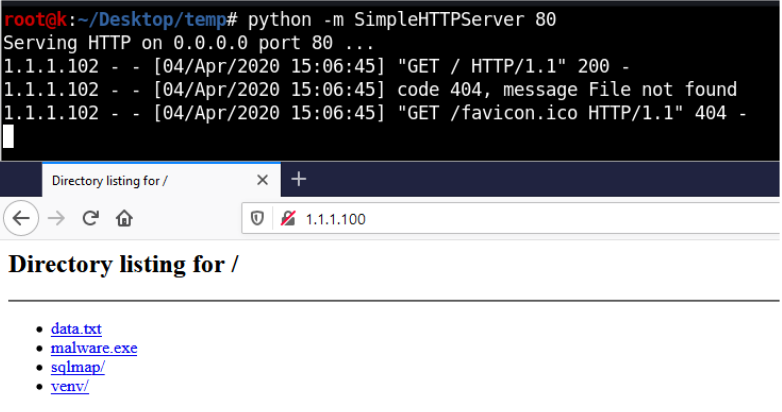Reload the page with the refresh icon
Viewport: 782px width, 412px height.
coord(90,218)
